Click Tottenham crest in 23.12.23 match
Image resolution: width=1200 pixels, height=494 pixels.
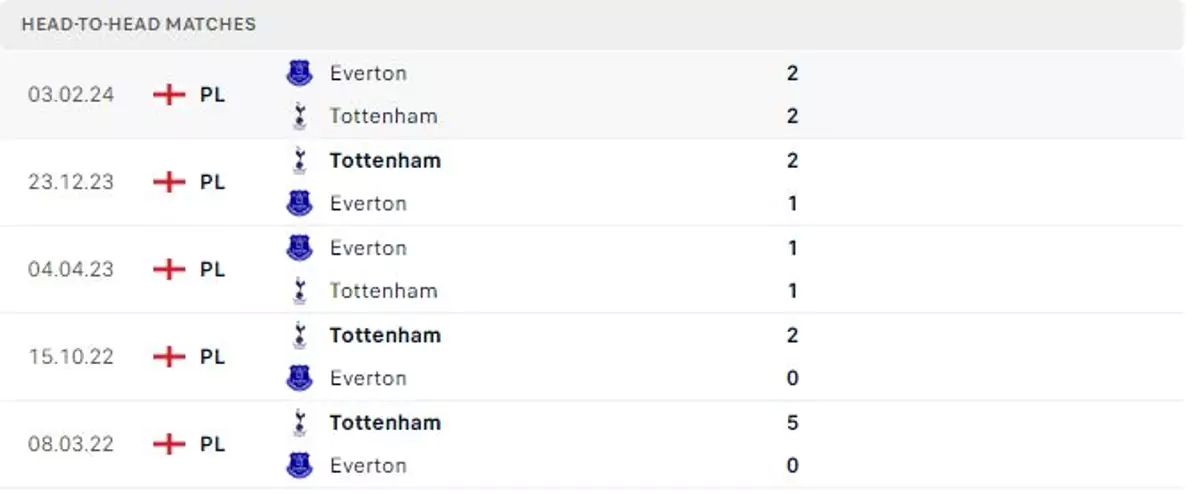point(299,160)
